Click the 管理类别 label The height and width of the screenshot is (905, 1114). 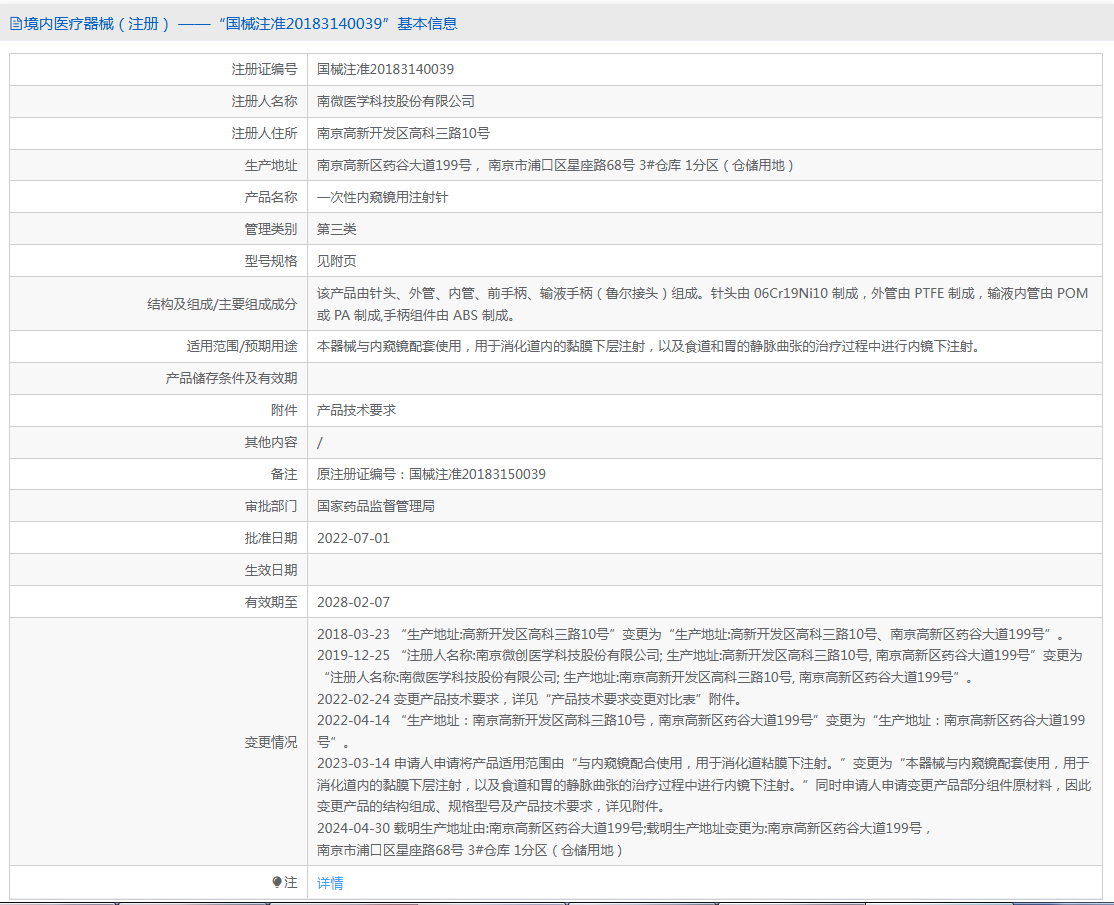pos(271,229)
